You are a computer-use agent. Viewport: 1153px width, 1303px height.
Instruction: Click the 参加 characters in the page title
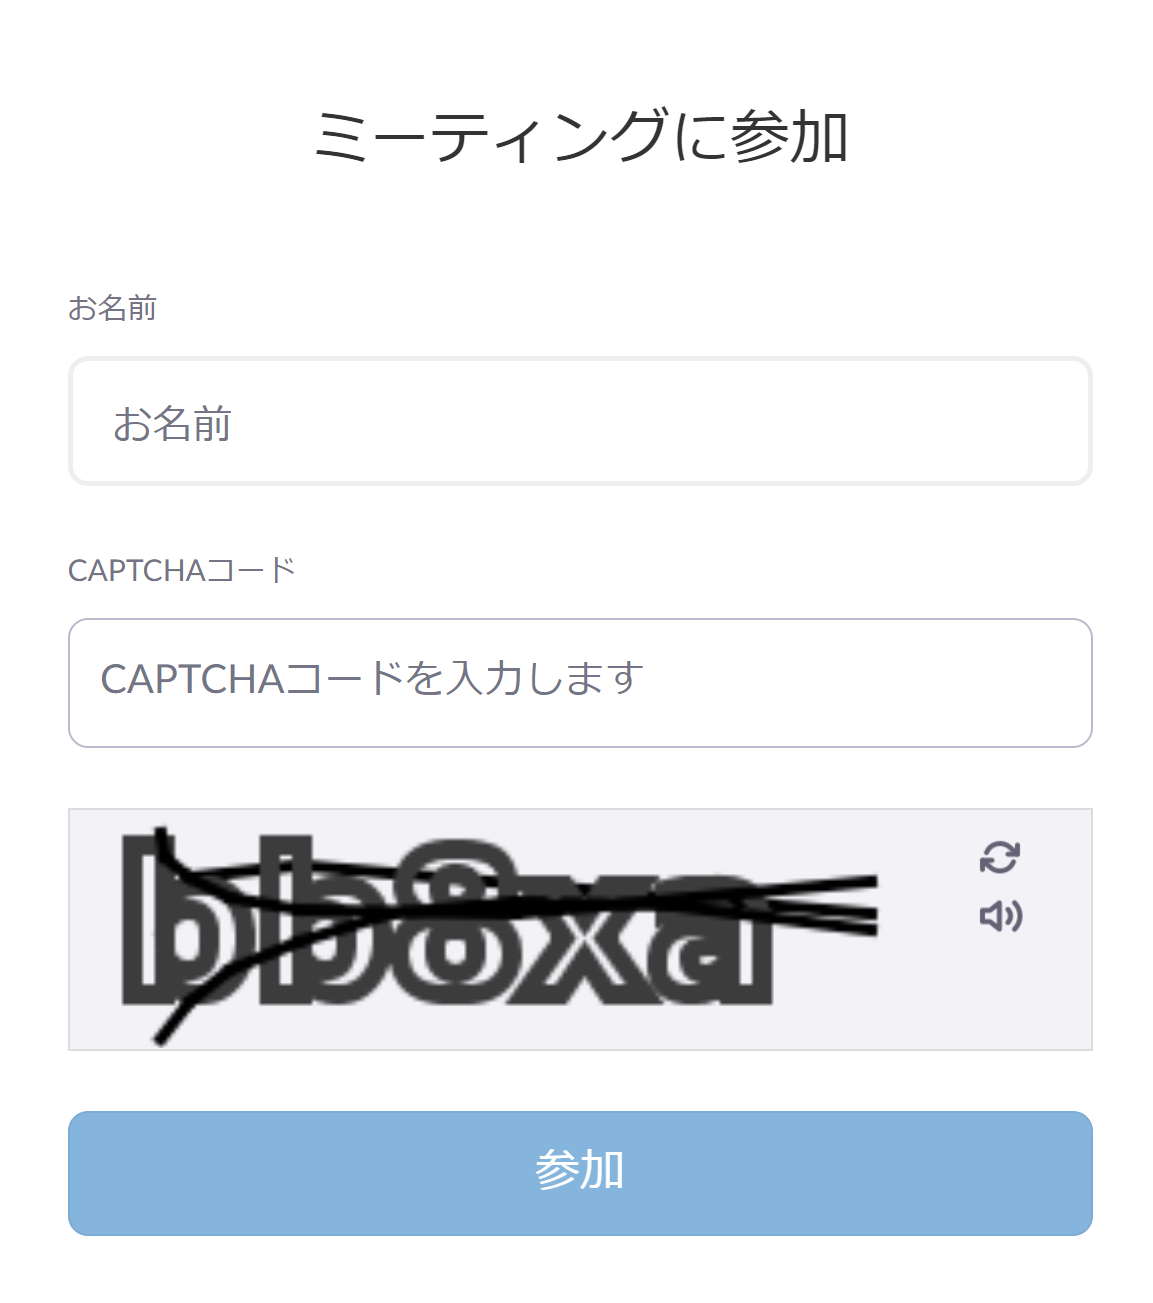tap(791, 136)
